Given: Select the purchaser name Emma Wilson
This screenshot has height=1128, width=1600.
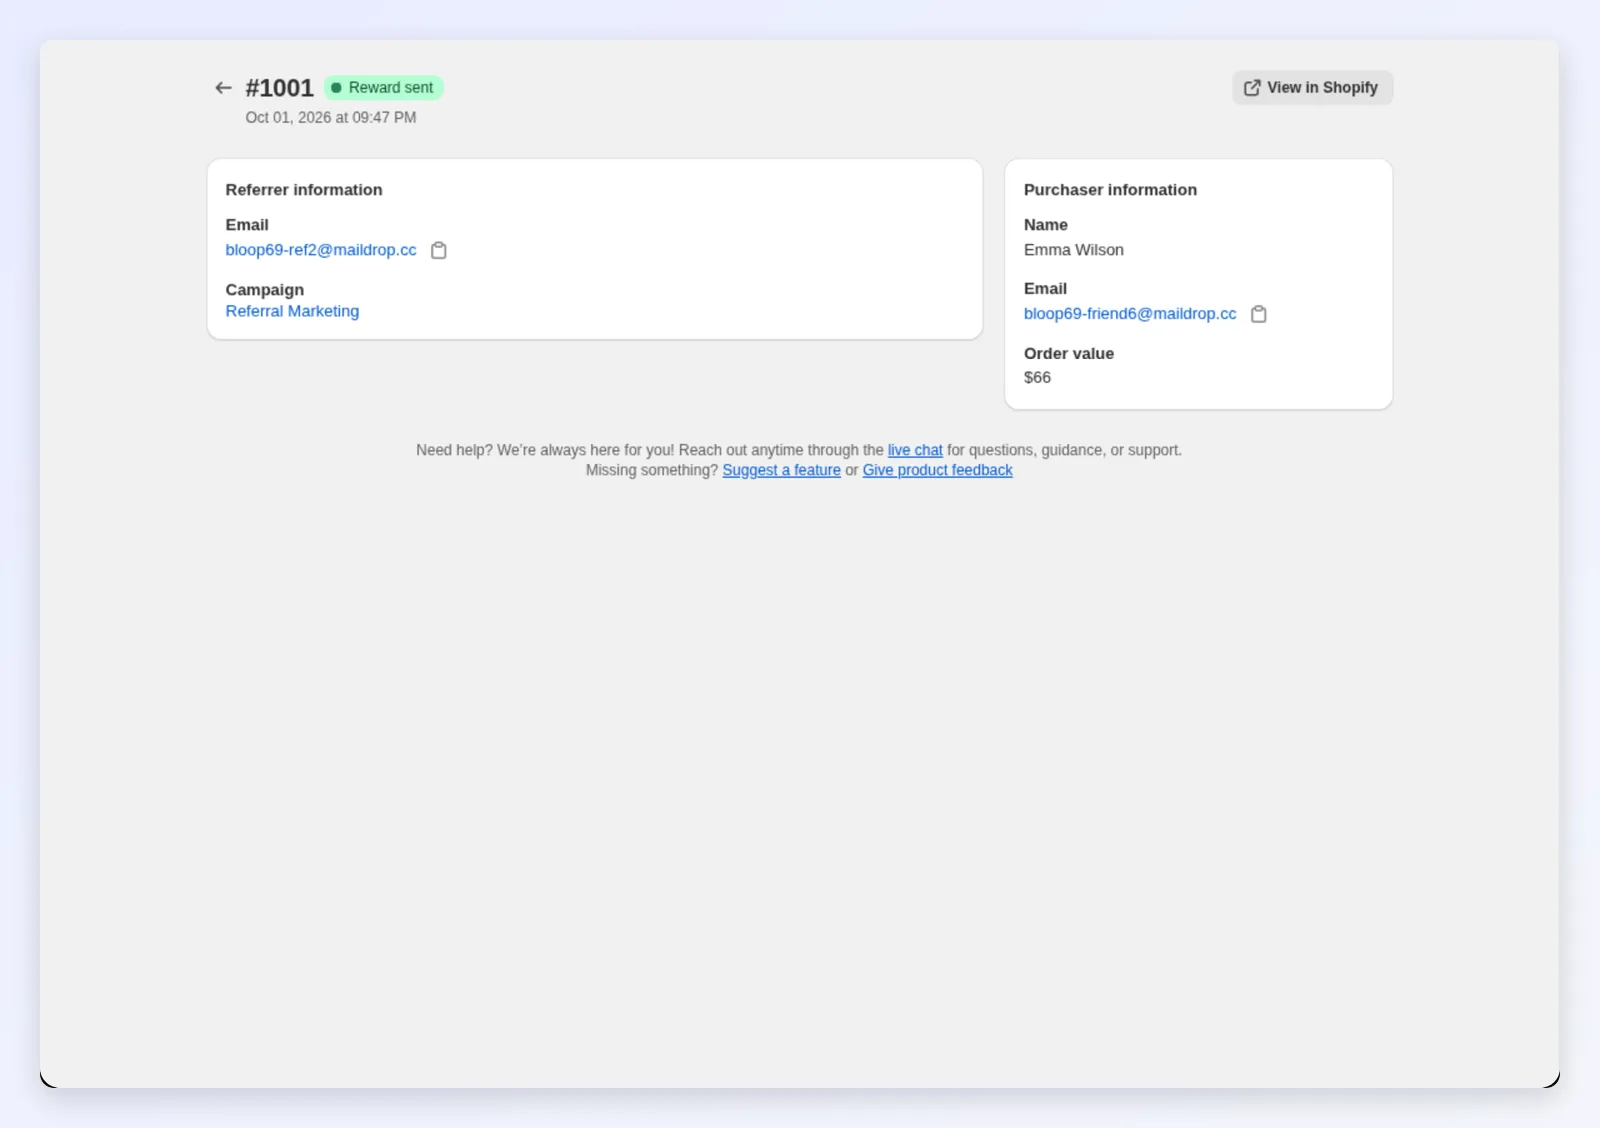Looking at the screenshot, I should pyautogui.click(x=1073, y=250).
